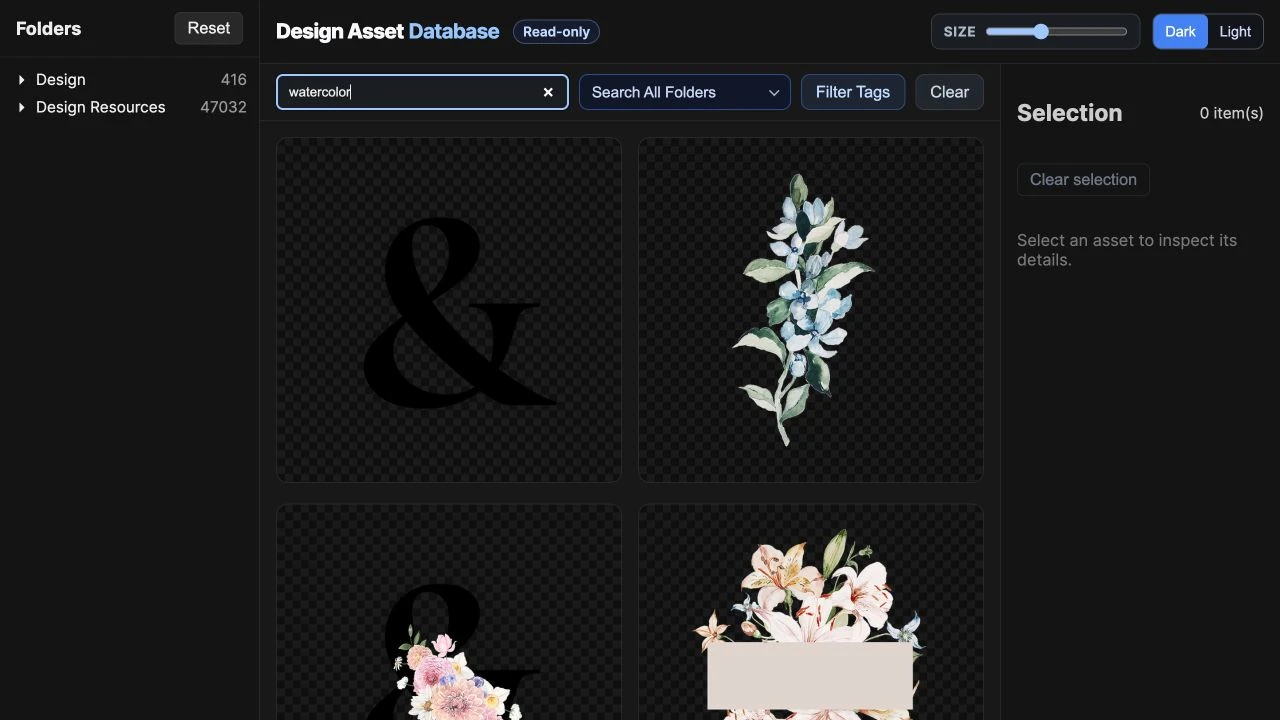Click the Clear button beside Filter Tags
Screen dimensions: 1280x720
click(949, 92)
